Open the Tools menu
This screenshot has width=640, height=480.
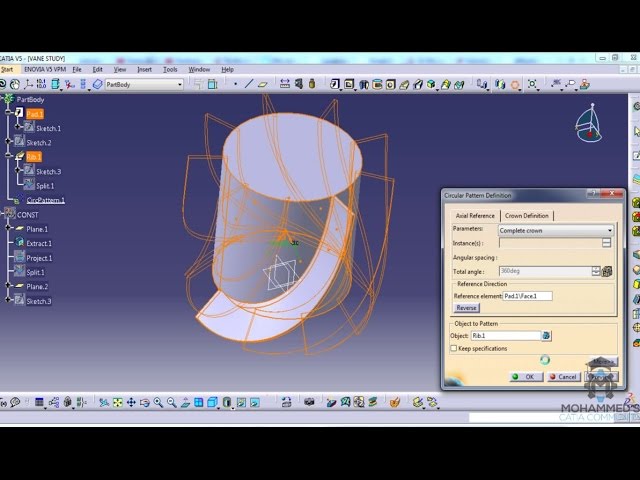tap(170, 70)
